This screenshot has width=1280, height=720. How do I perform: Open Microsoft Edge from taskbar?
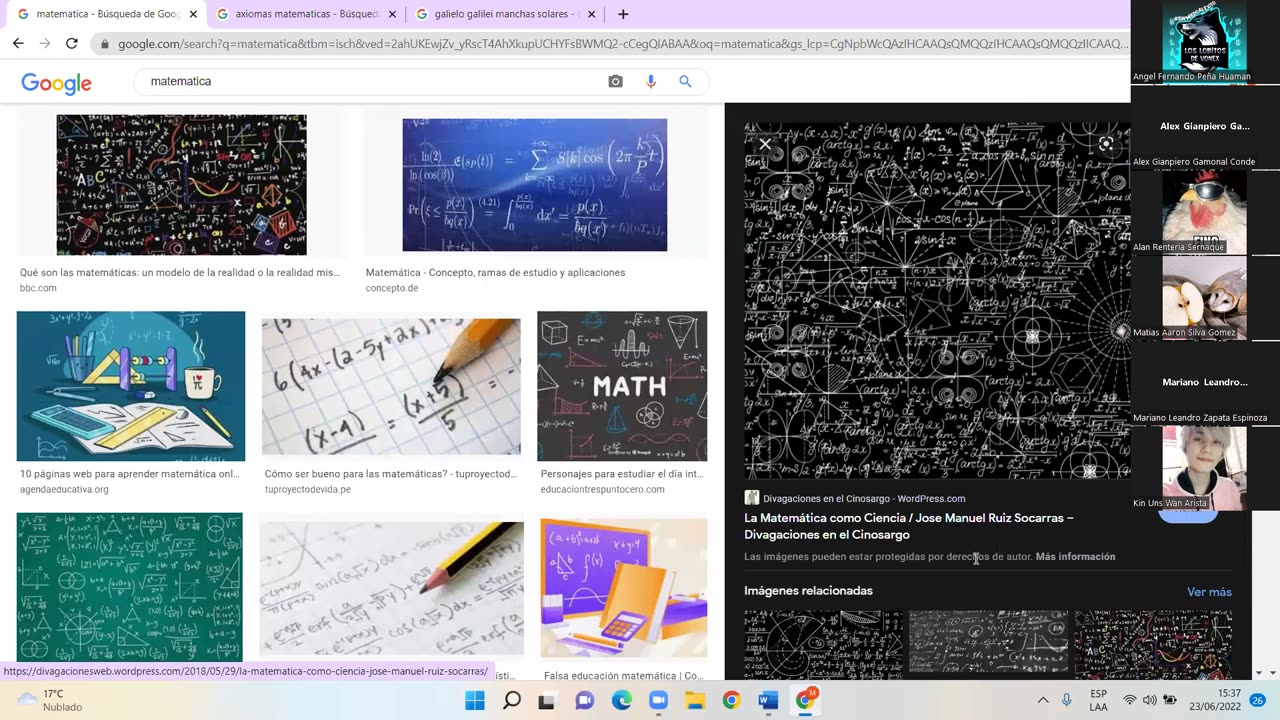click(x=621, y=700)
